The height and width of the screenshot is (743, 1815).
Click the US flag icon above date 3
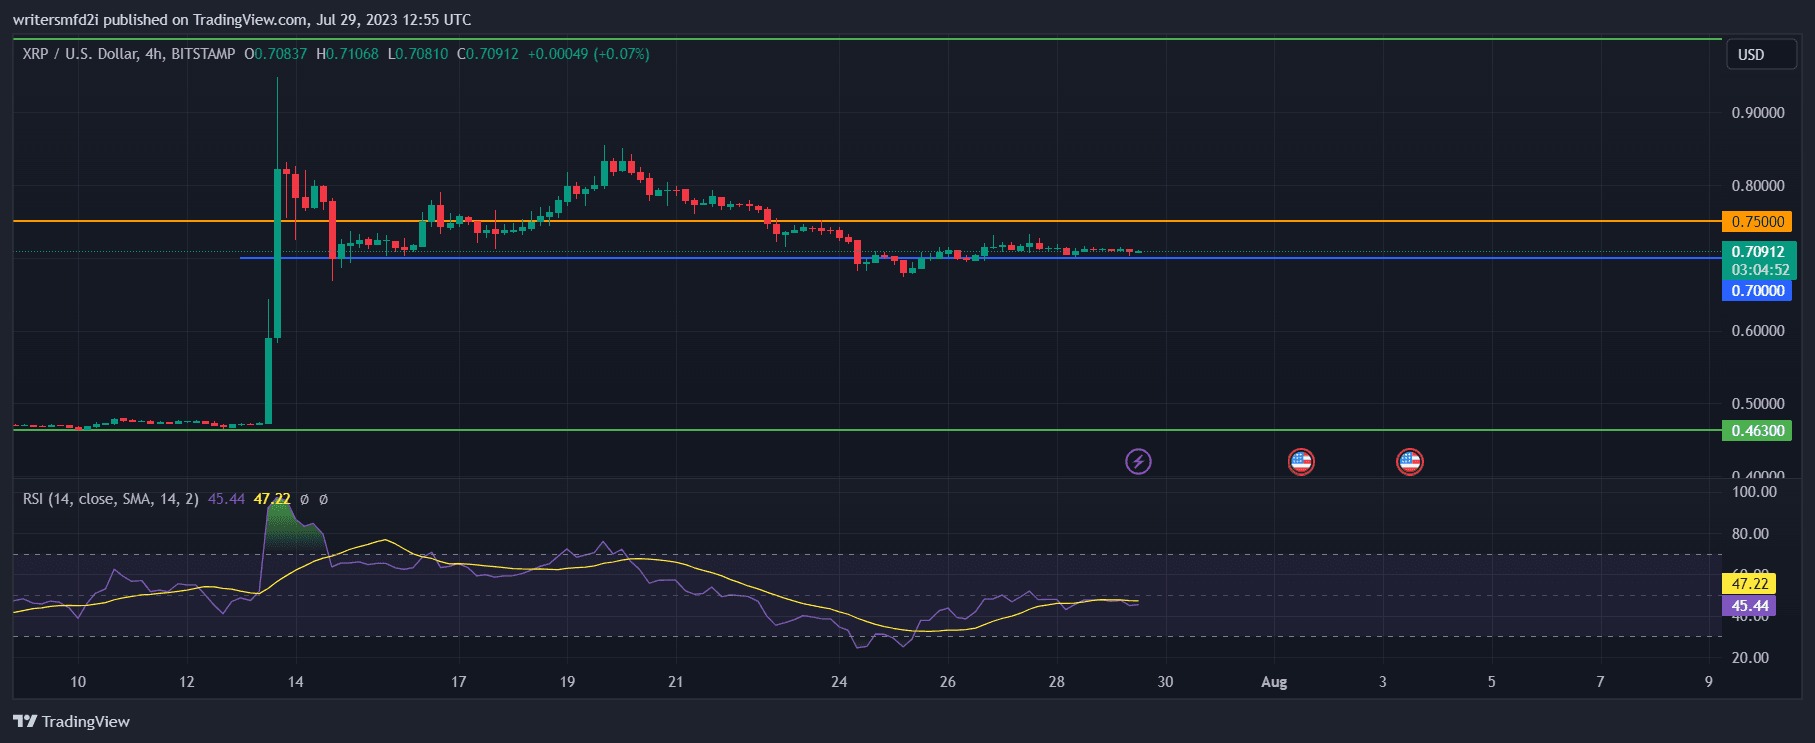pyautogui.click(x=1409, y=461)
